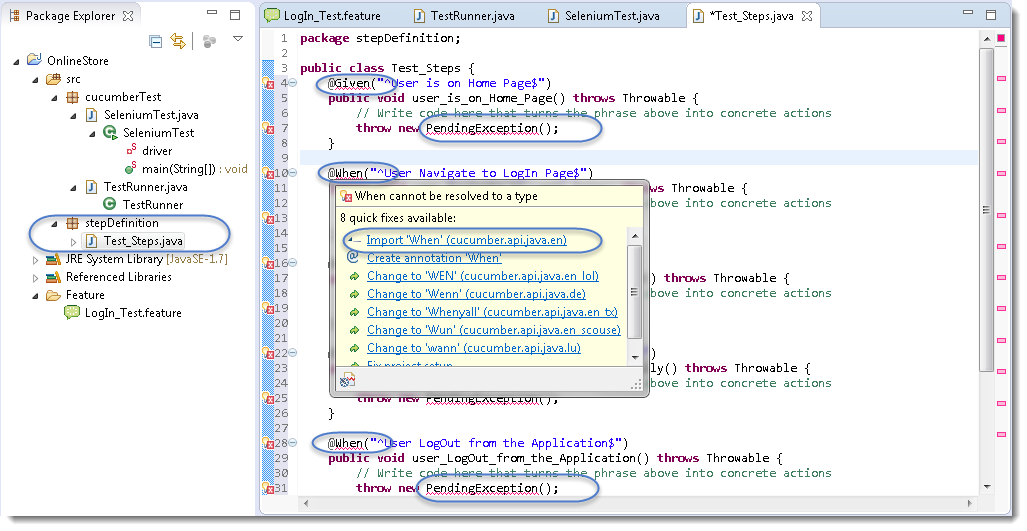The width and height of the screenshot is (1027, 531).
Task: Click editor vertical scrollbar down arrow
Action: click(987, 486)
